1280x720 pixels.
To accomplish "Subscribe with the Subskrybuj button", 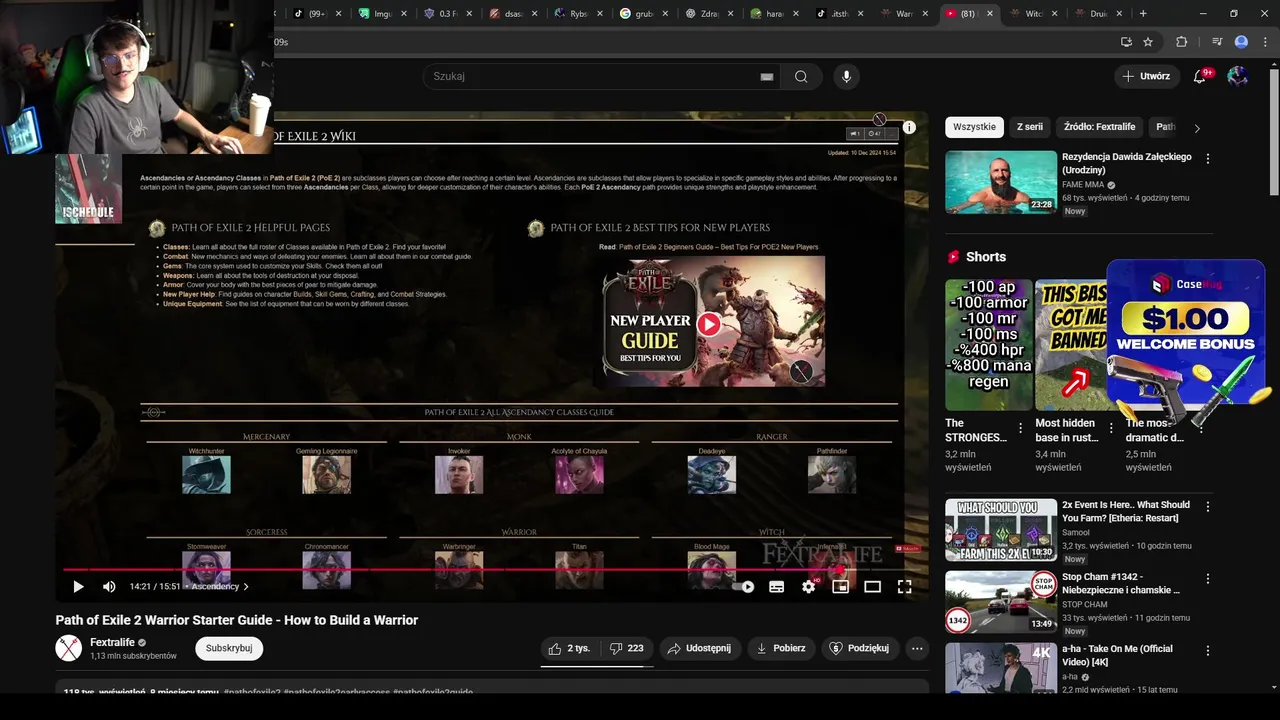I will click(229, 648).
